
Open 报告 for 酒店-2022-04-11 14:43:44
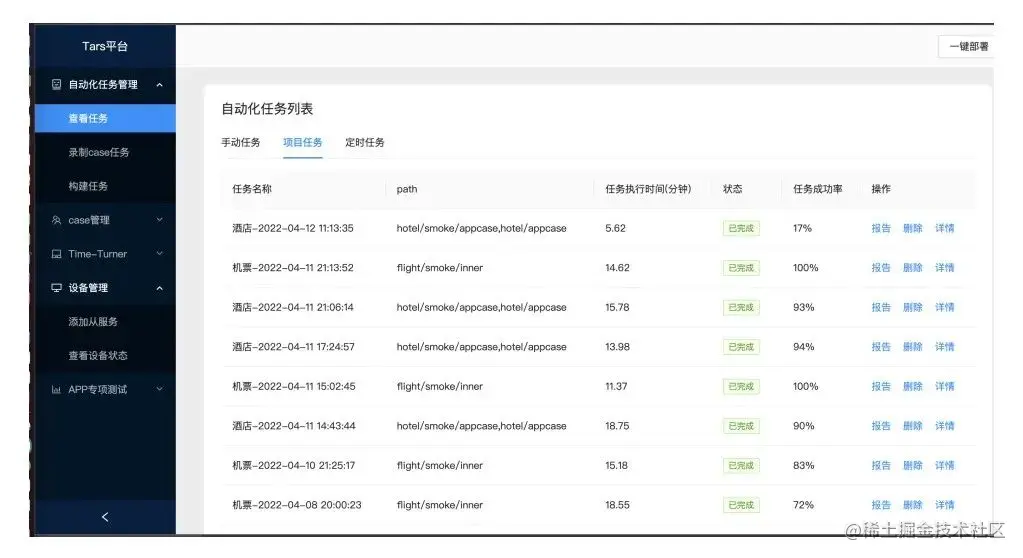coord(881,426)
